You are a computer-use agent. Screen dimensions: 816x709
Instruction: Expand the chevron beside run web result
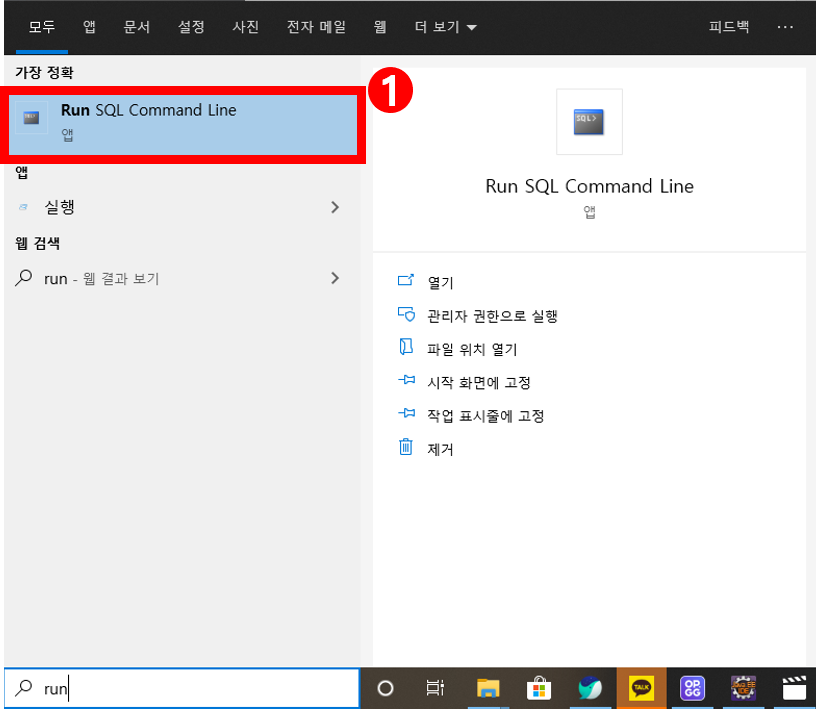pos(335,278)
